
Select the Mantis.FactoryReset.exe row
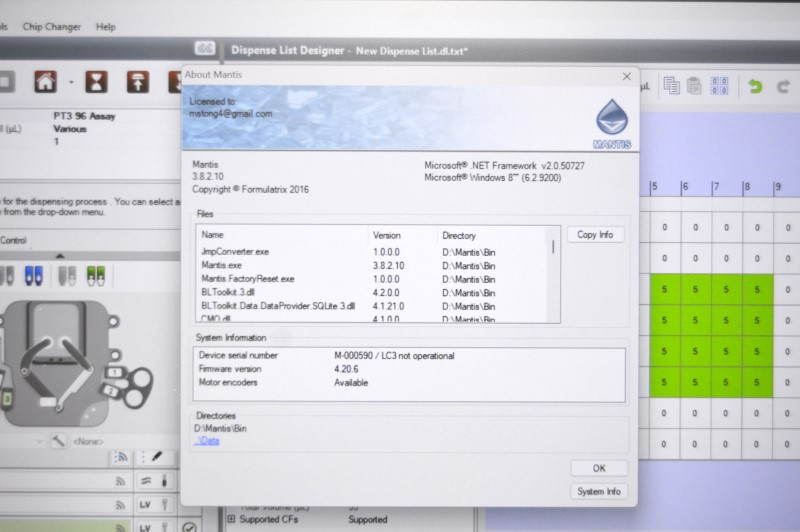click(x=371, y=279)
